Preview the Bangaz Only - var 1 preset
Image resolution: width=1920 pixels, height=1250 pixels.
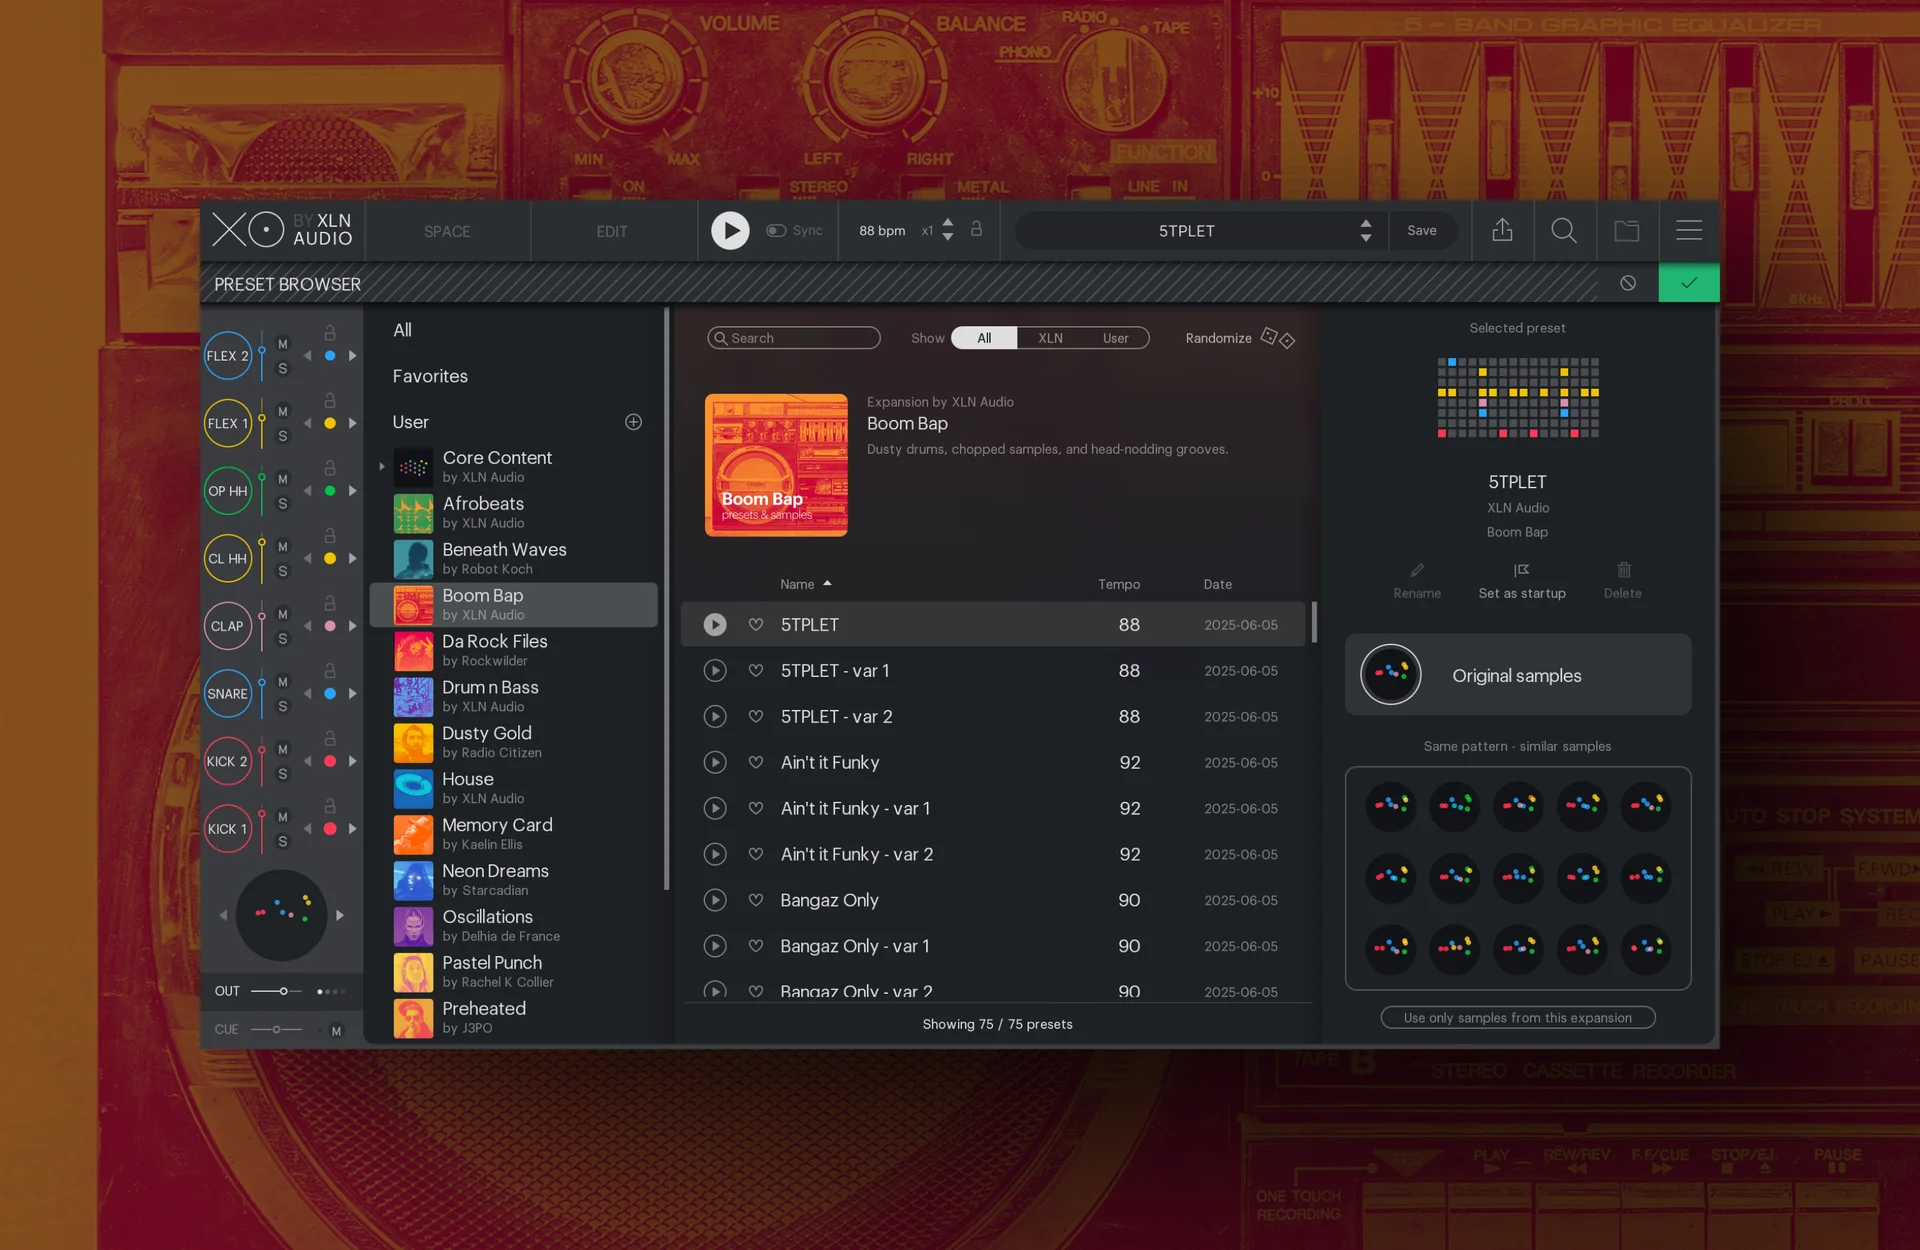pyautogui.click(x=715, y=946)
